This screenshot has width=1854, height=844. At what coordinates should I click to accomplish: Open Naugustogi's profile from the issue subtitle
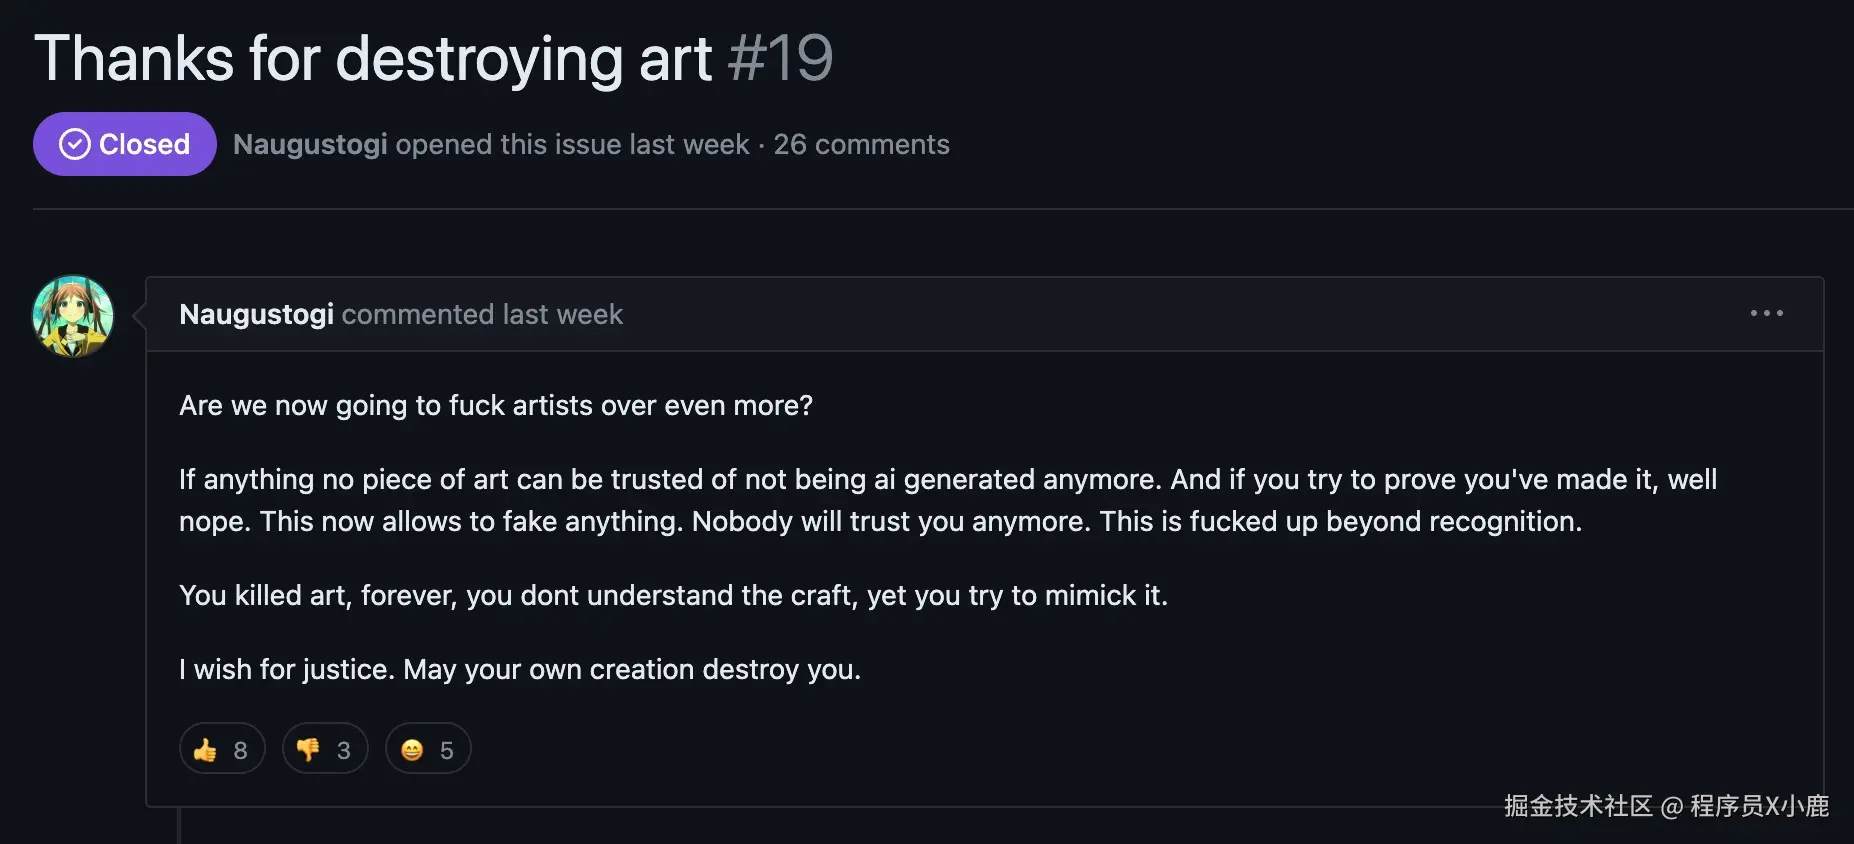pyautogui.click(x=310, y=144)
